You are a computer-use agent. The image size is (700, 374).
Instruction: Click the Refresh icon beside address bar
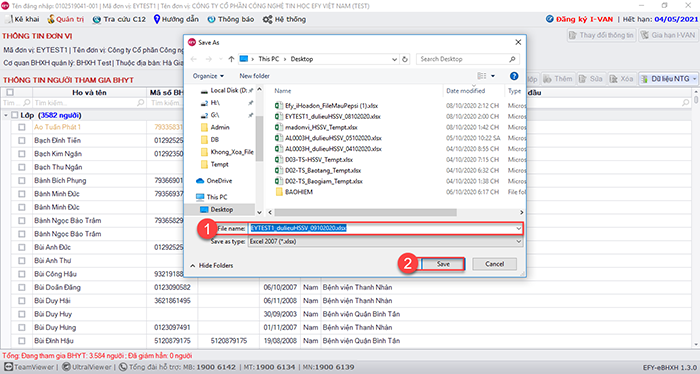click(405, 59)
